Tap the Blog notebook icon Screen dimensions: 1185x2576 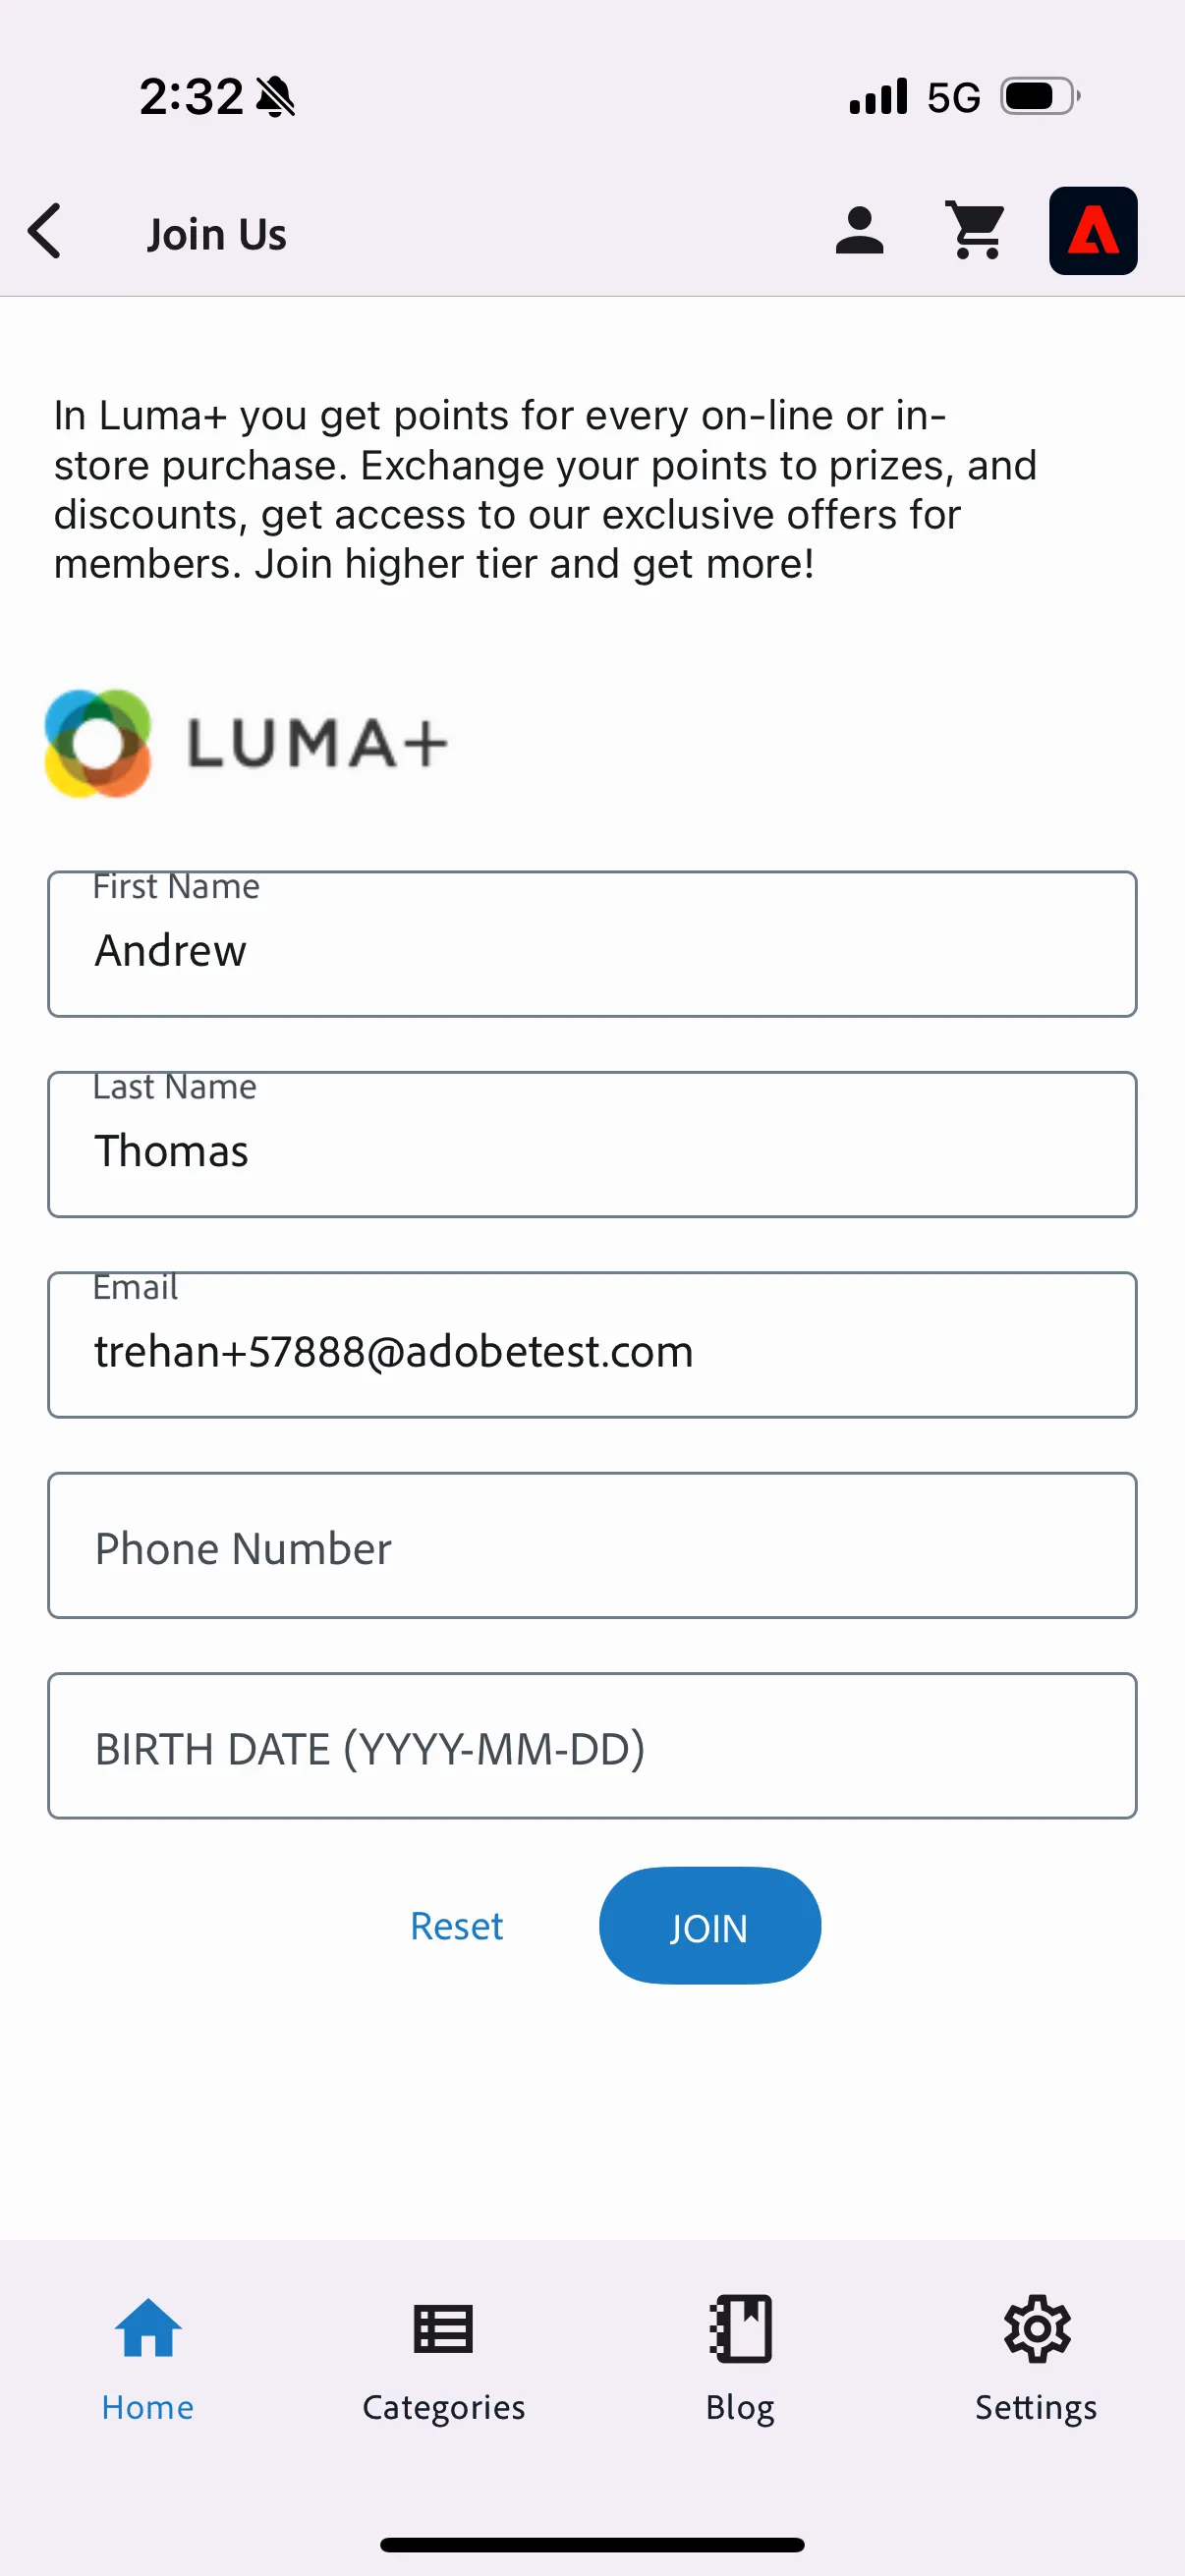pyautogui.click(x=740, y=2328)
